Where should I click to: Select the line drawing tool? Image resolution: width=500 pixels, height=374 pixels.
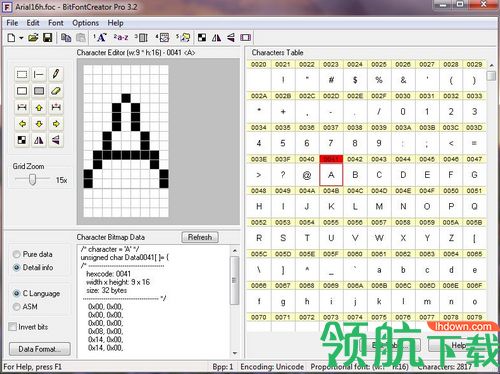[x=39, y=74]
